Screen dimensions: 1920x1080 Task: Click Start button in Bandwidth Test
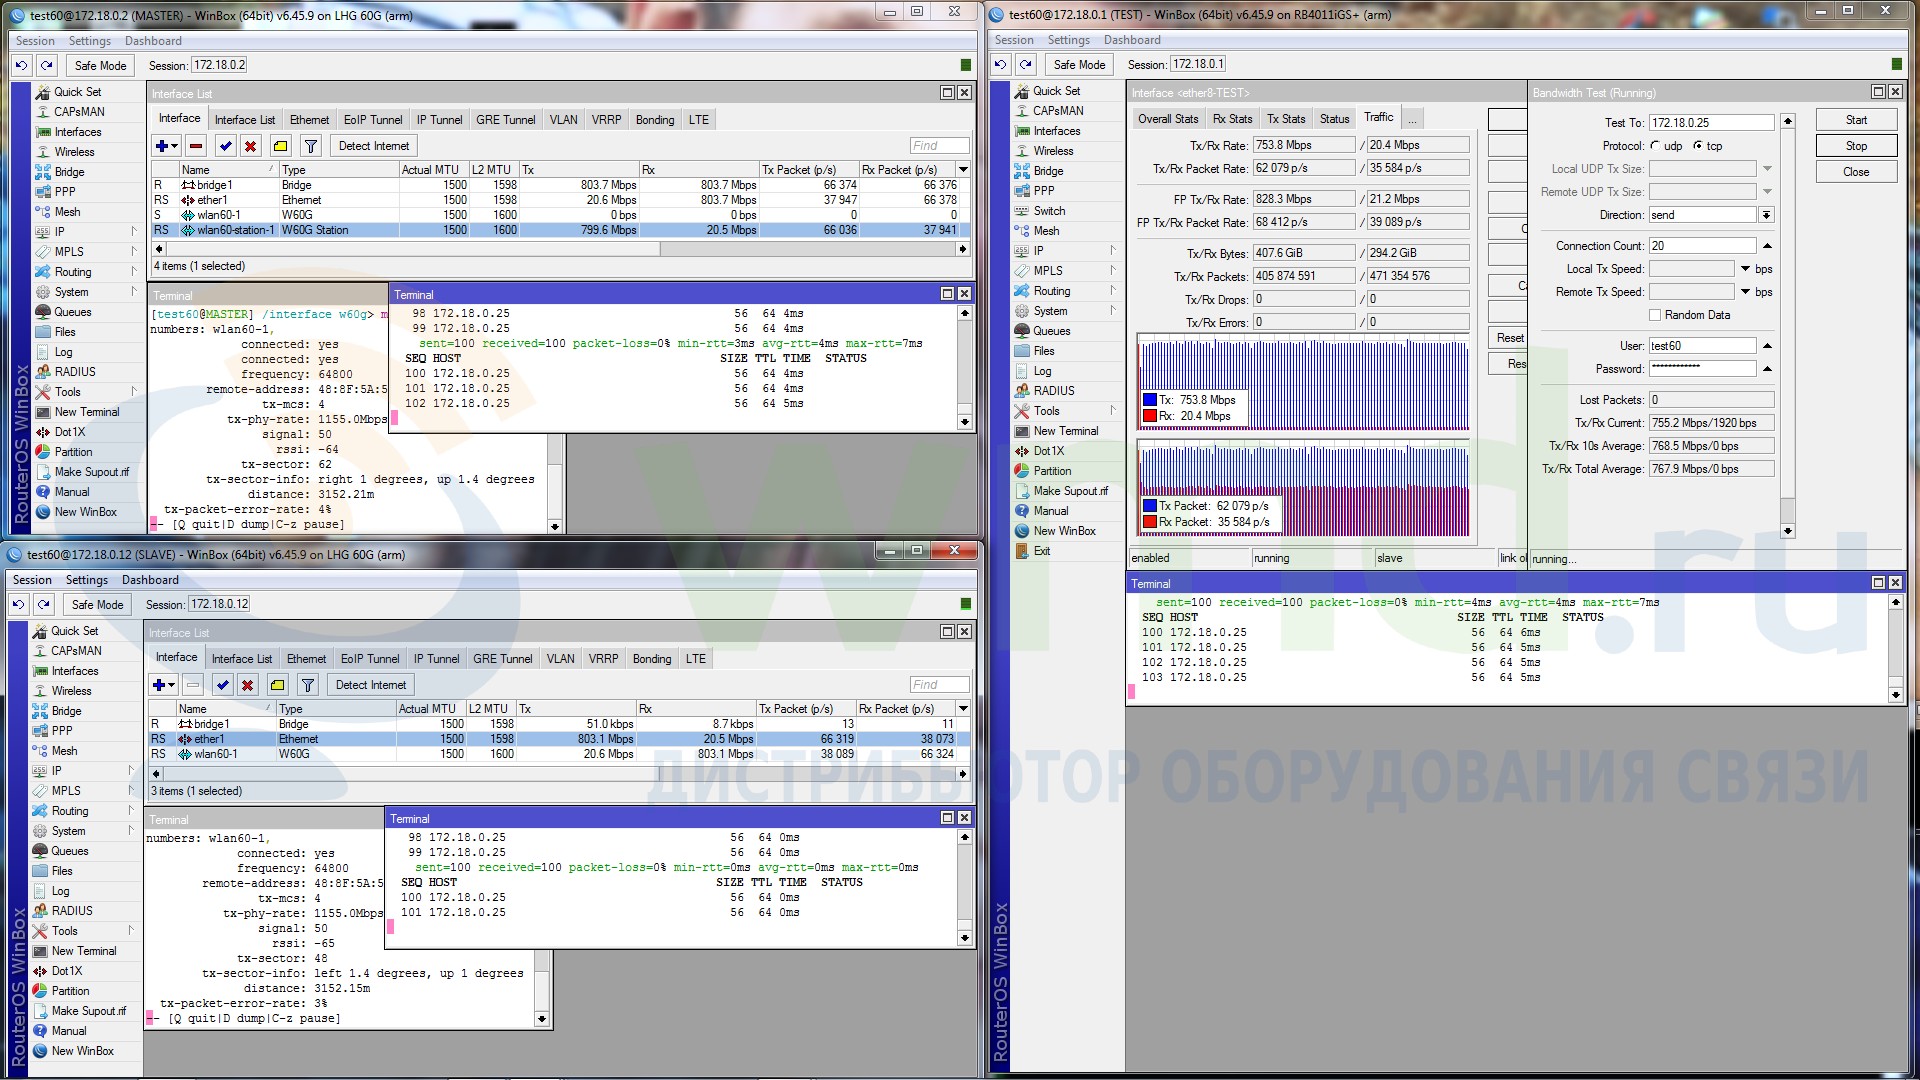pyautogui.click(x=1856, y=120)
